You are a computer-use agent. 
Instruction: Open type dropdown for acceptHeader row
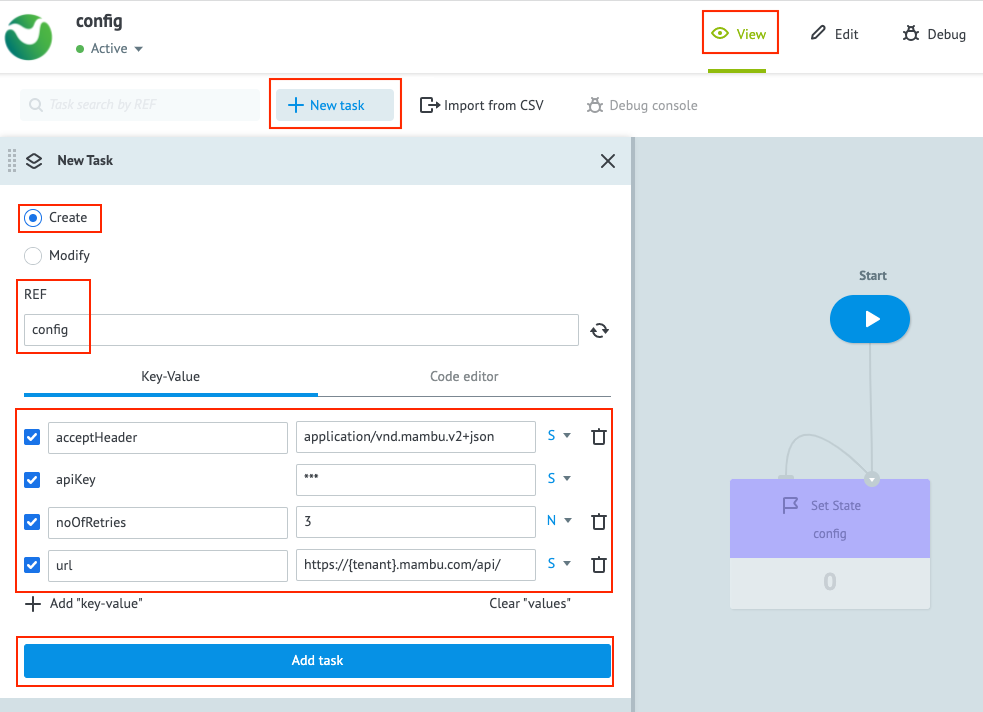(x=558, y=436)
